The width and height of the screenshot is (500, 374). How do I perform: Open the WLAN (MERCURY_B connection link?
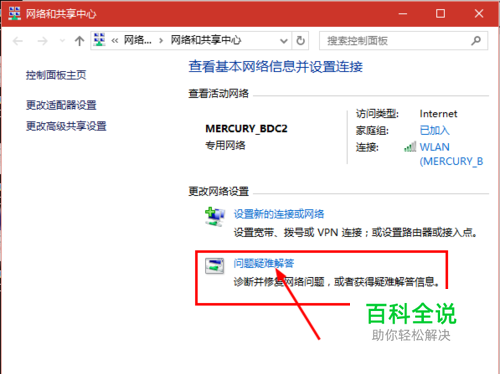point(451,154)
